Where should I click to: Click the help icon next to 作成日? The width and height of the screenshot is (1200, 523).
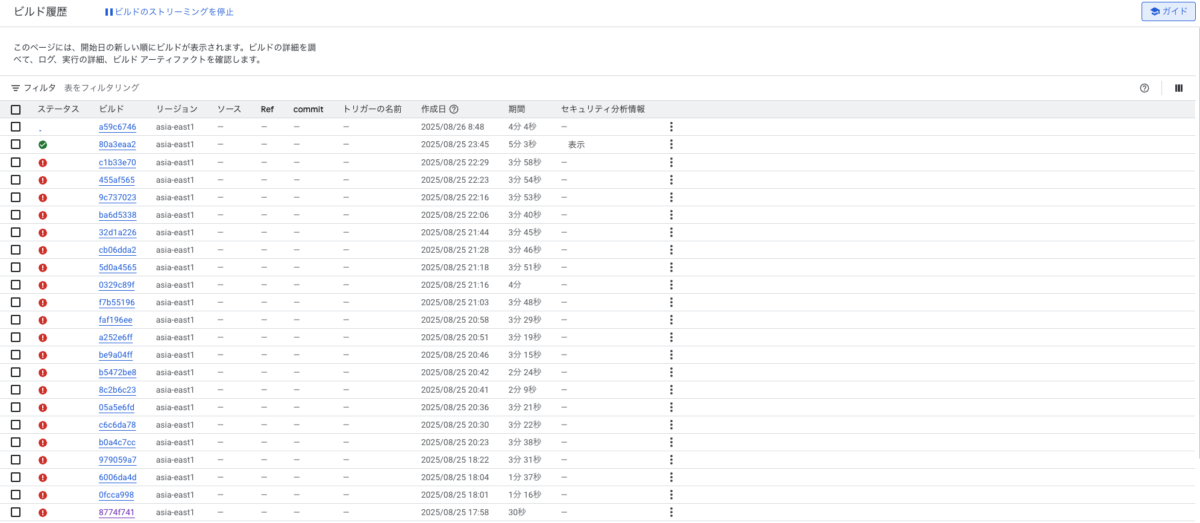[x=454, y=109]
